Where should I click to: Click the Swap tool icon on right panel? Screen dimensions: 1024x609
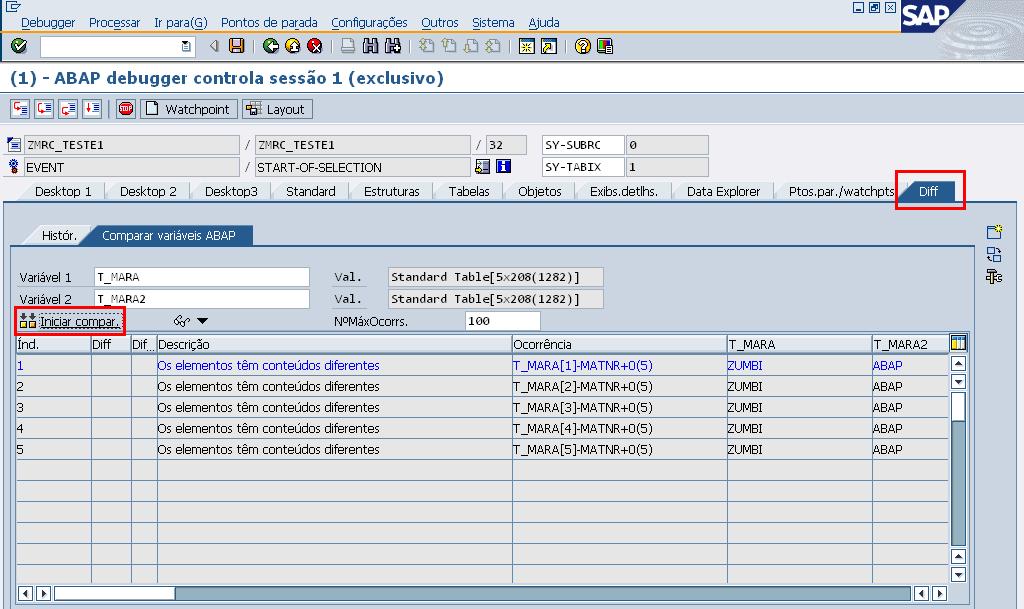tap(994, 254)
